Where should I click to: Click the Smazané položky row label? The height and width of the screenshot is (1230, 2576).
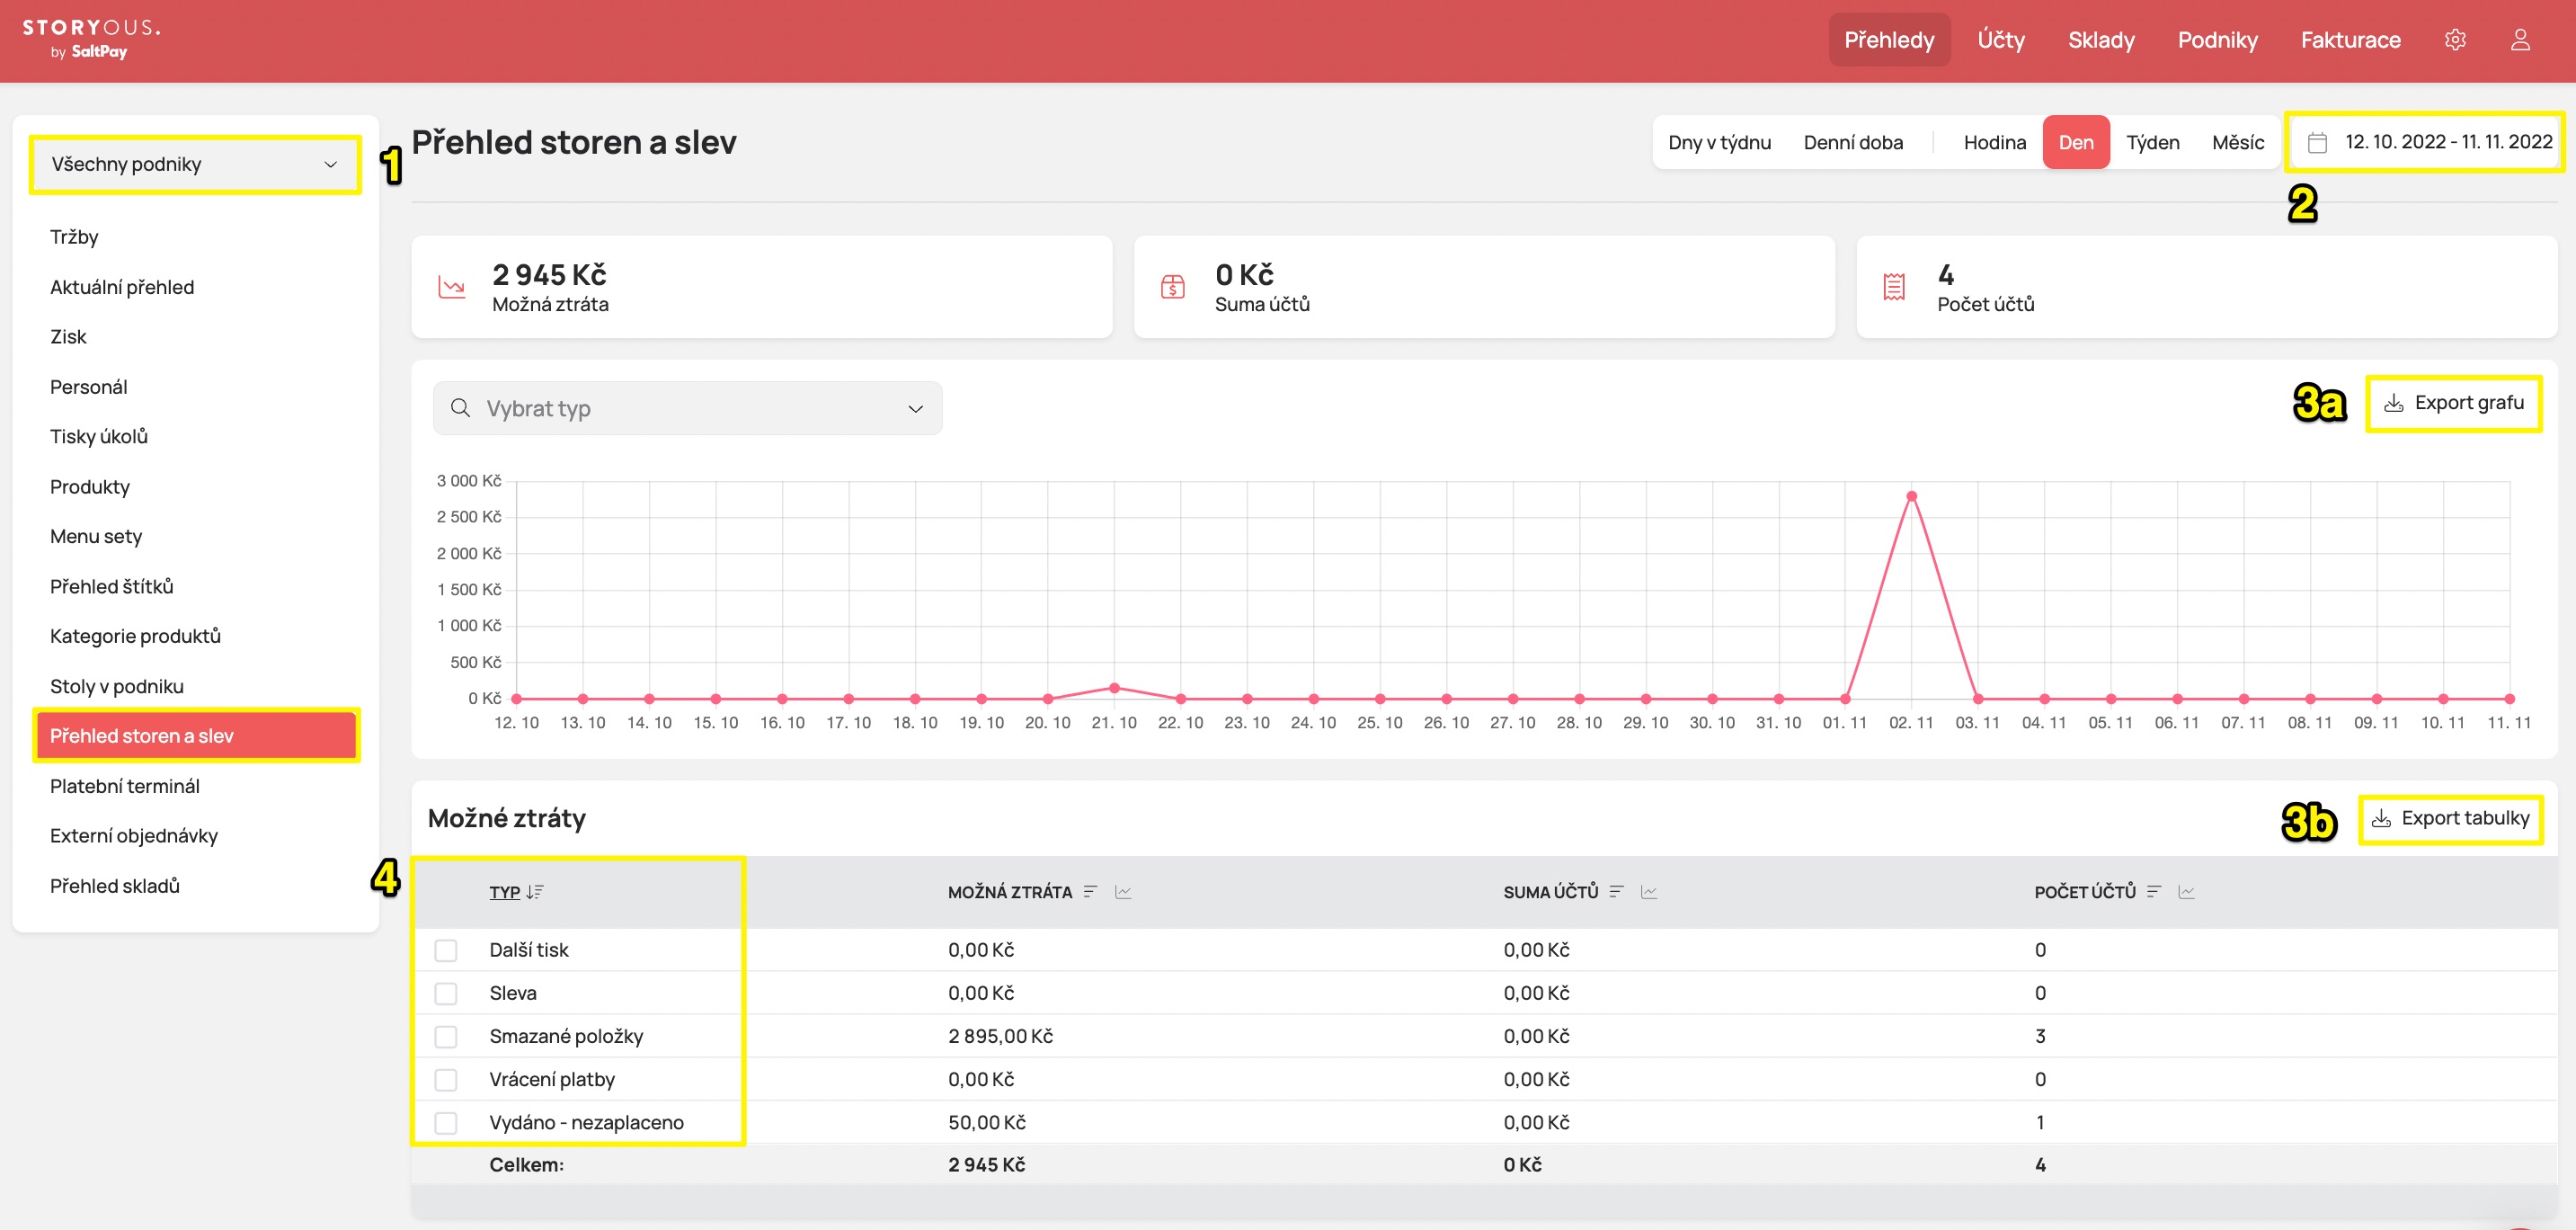coord(566,1036)
